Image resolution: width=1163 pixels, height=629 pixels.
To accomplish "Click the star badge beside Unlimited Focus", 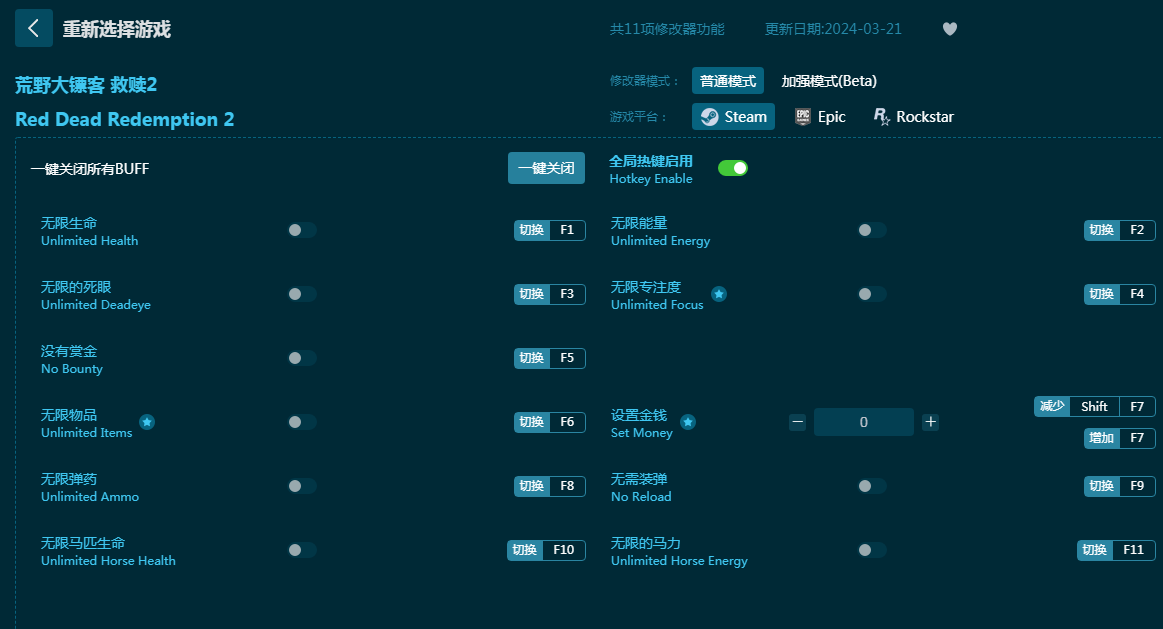I will pos(719,294).
